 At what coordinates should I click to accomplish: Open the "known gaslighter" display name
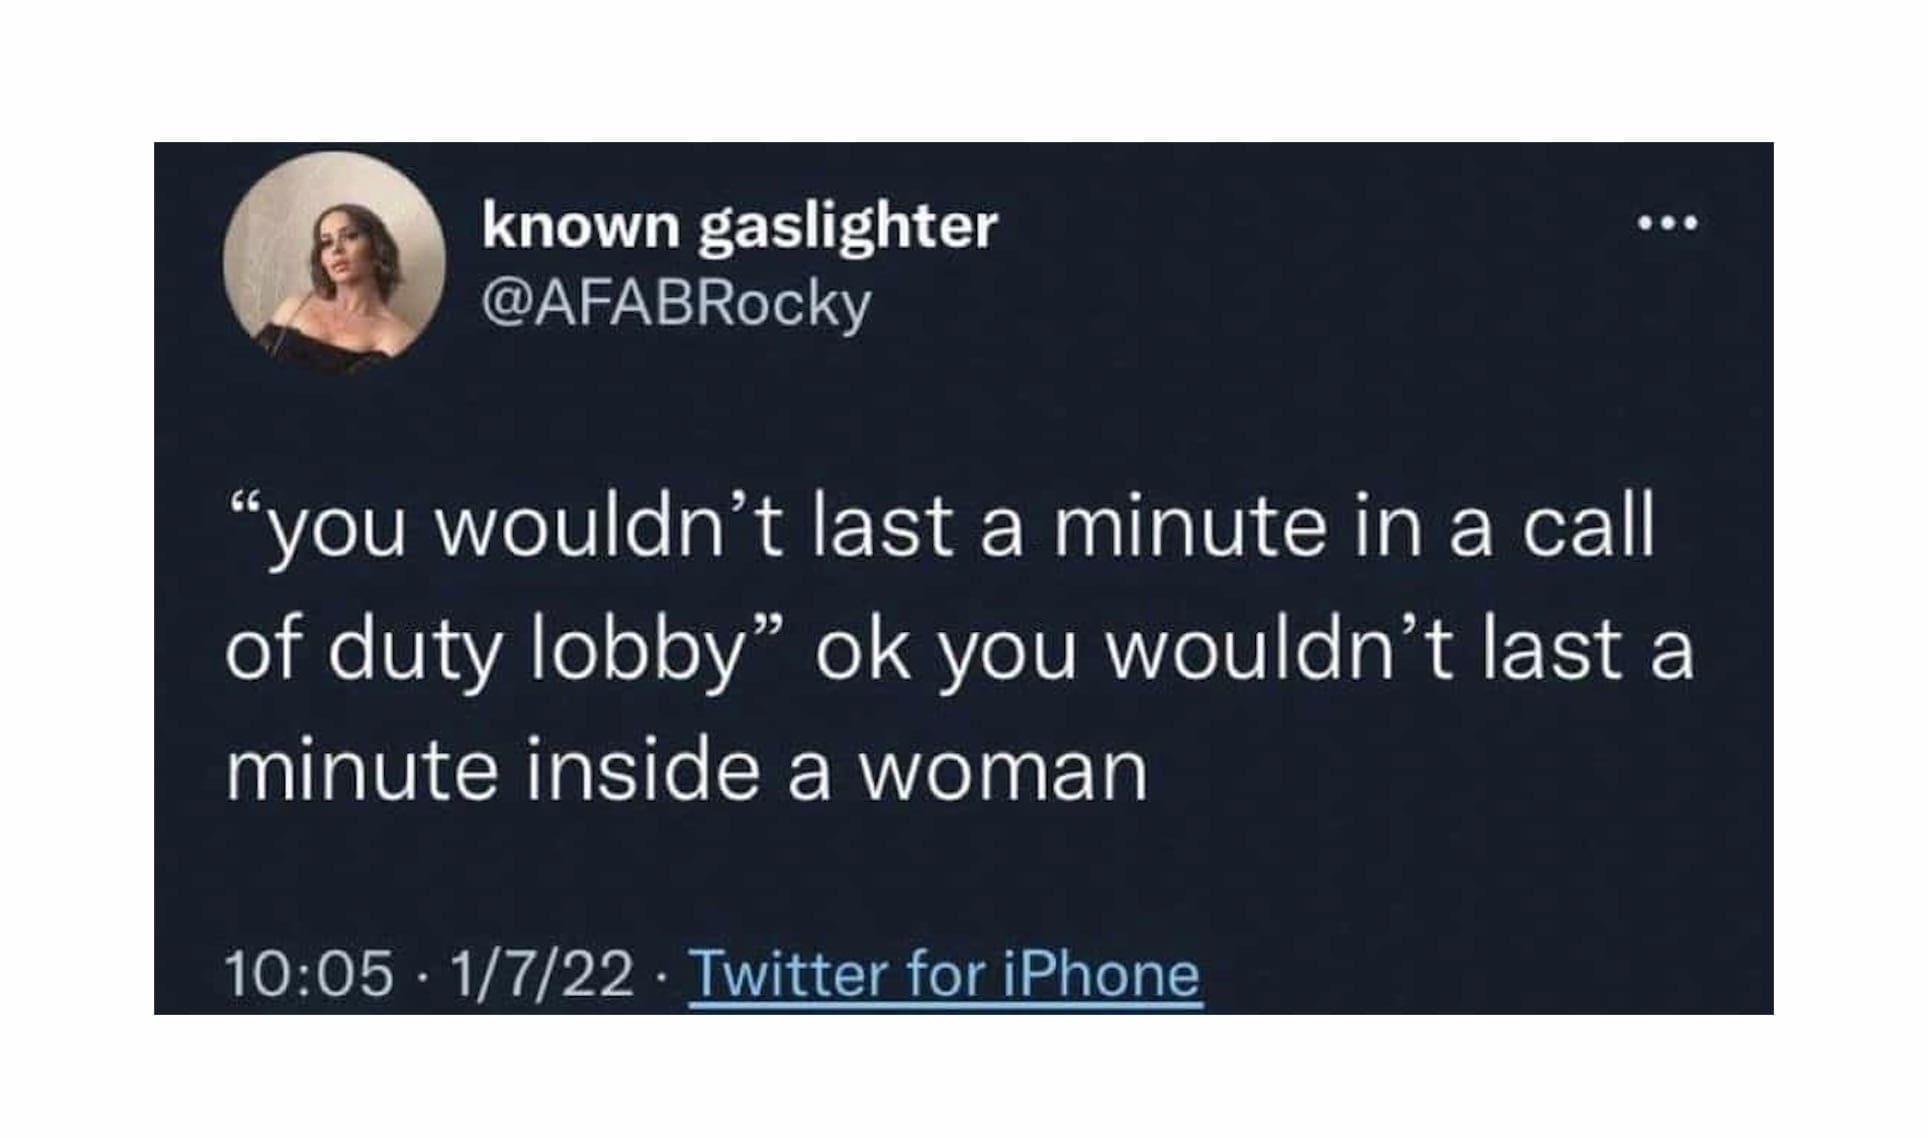(739, 225)
